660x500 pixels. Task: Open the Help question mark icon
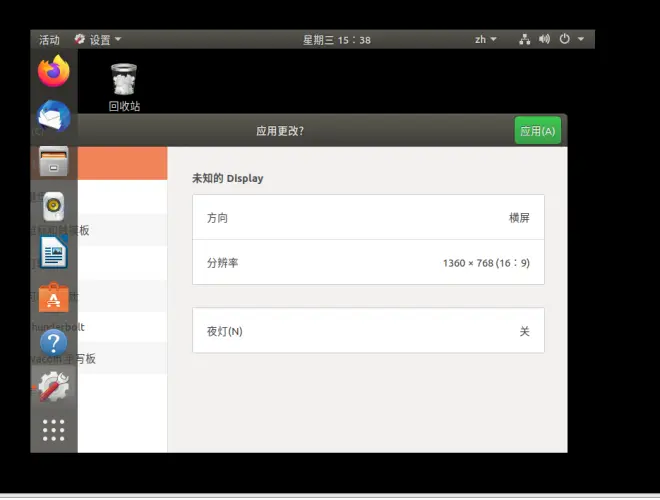coord(53,343)
